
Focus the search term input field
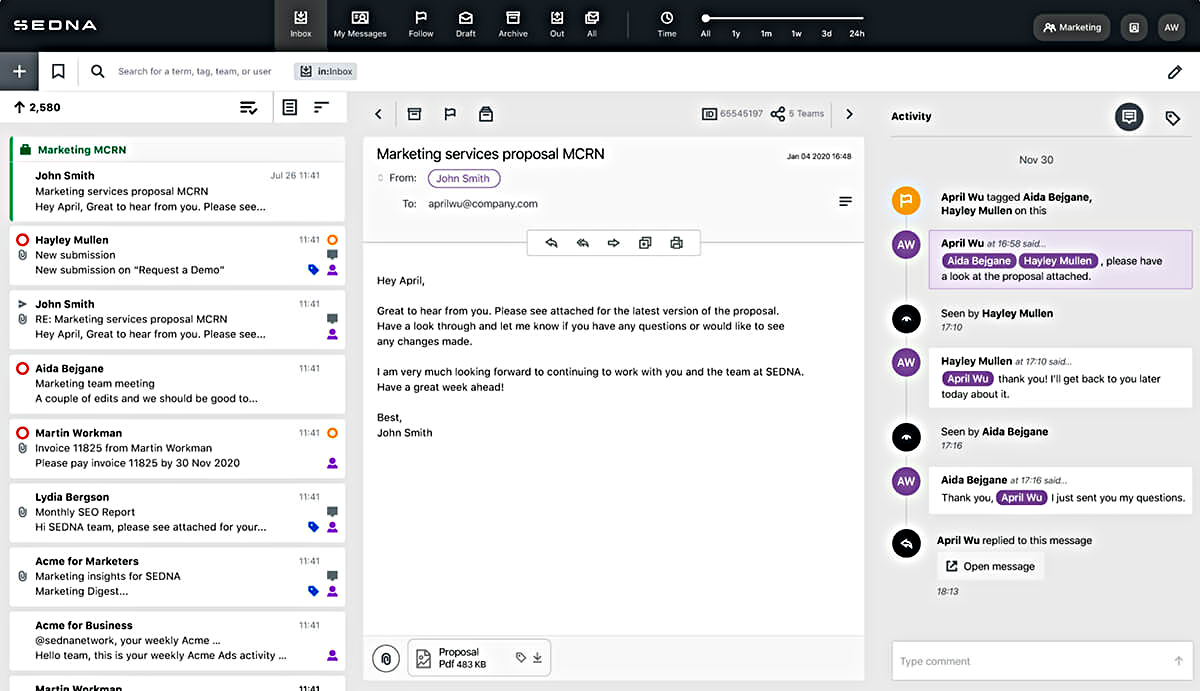pyautogui.click(x=195, y=71)
